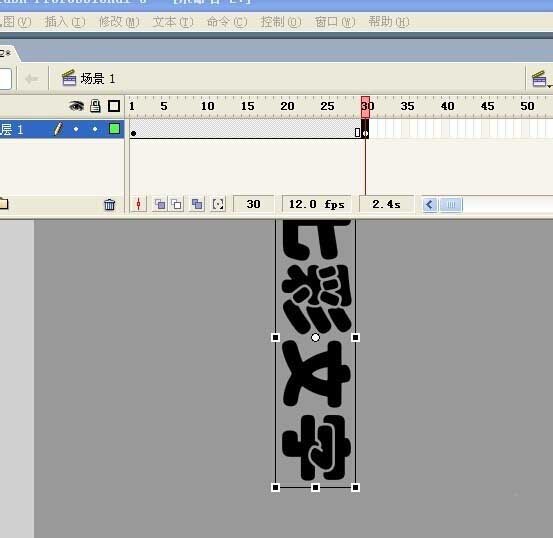Click frame 50 on the timeline ruler
The width and height of the screenshot is (553, 538).
527,106
